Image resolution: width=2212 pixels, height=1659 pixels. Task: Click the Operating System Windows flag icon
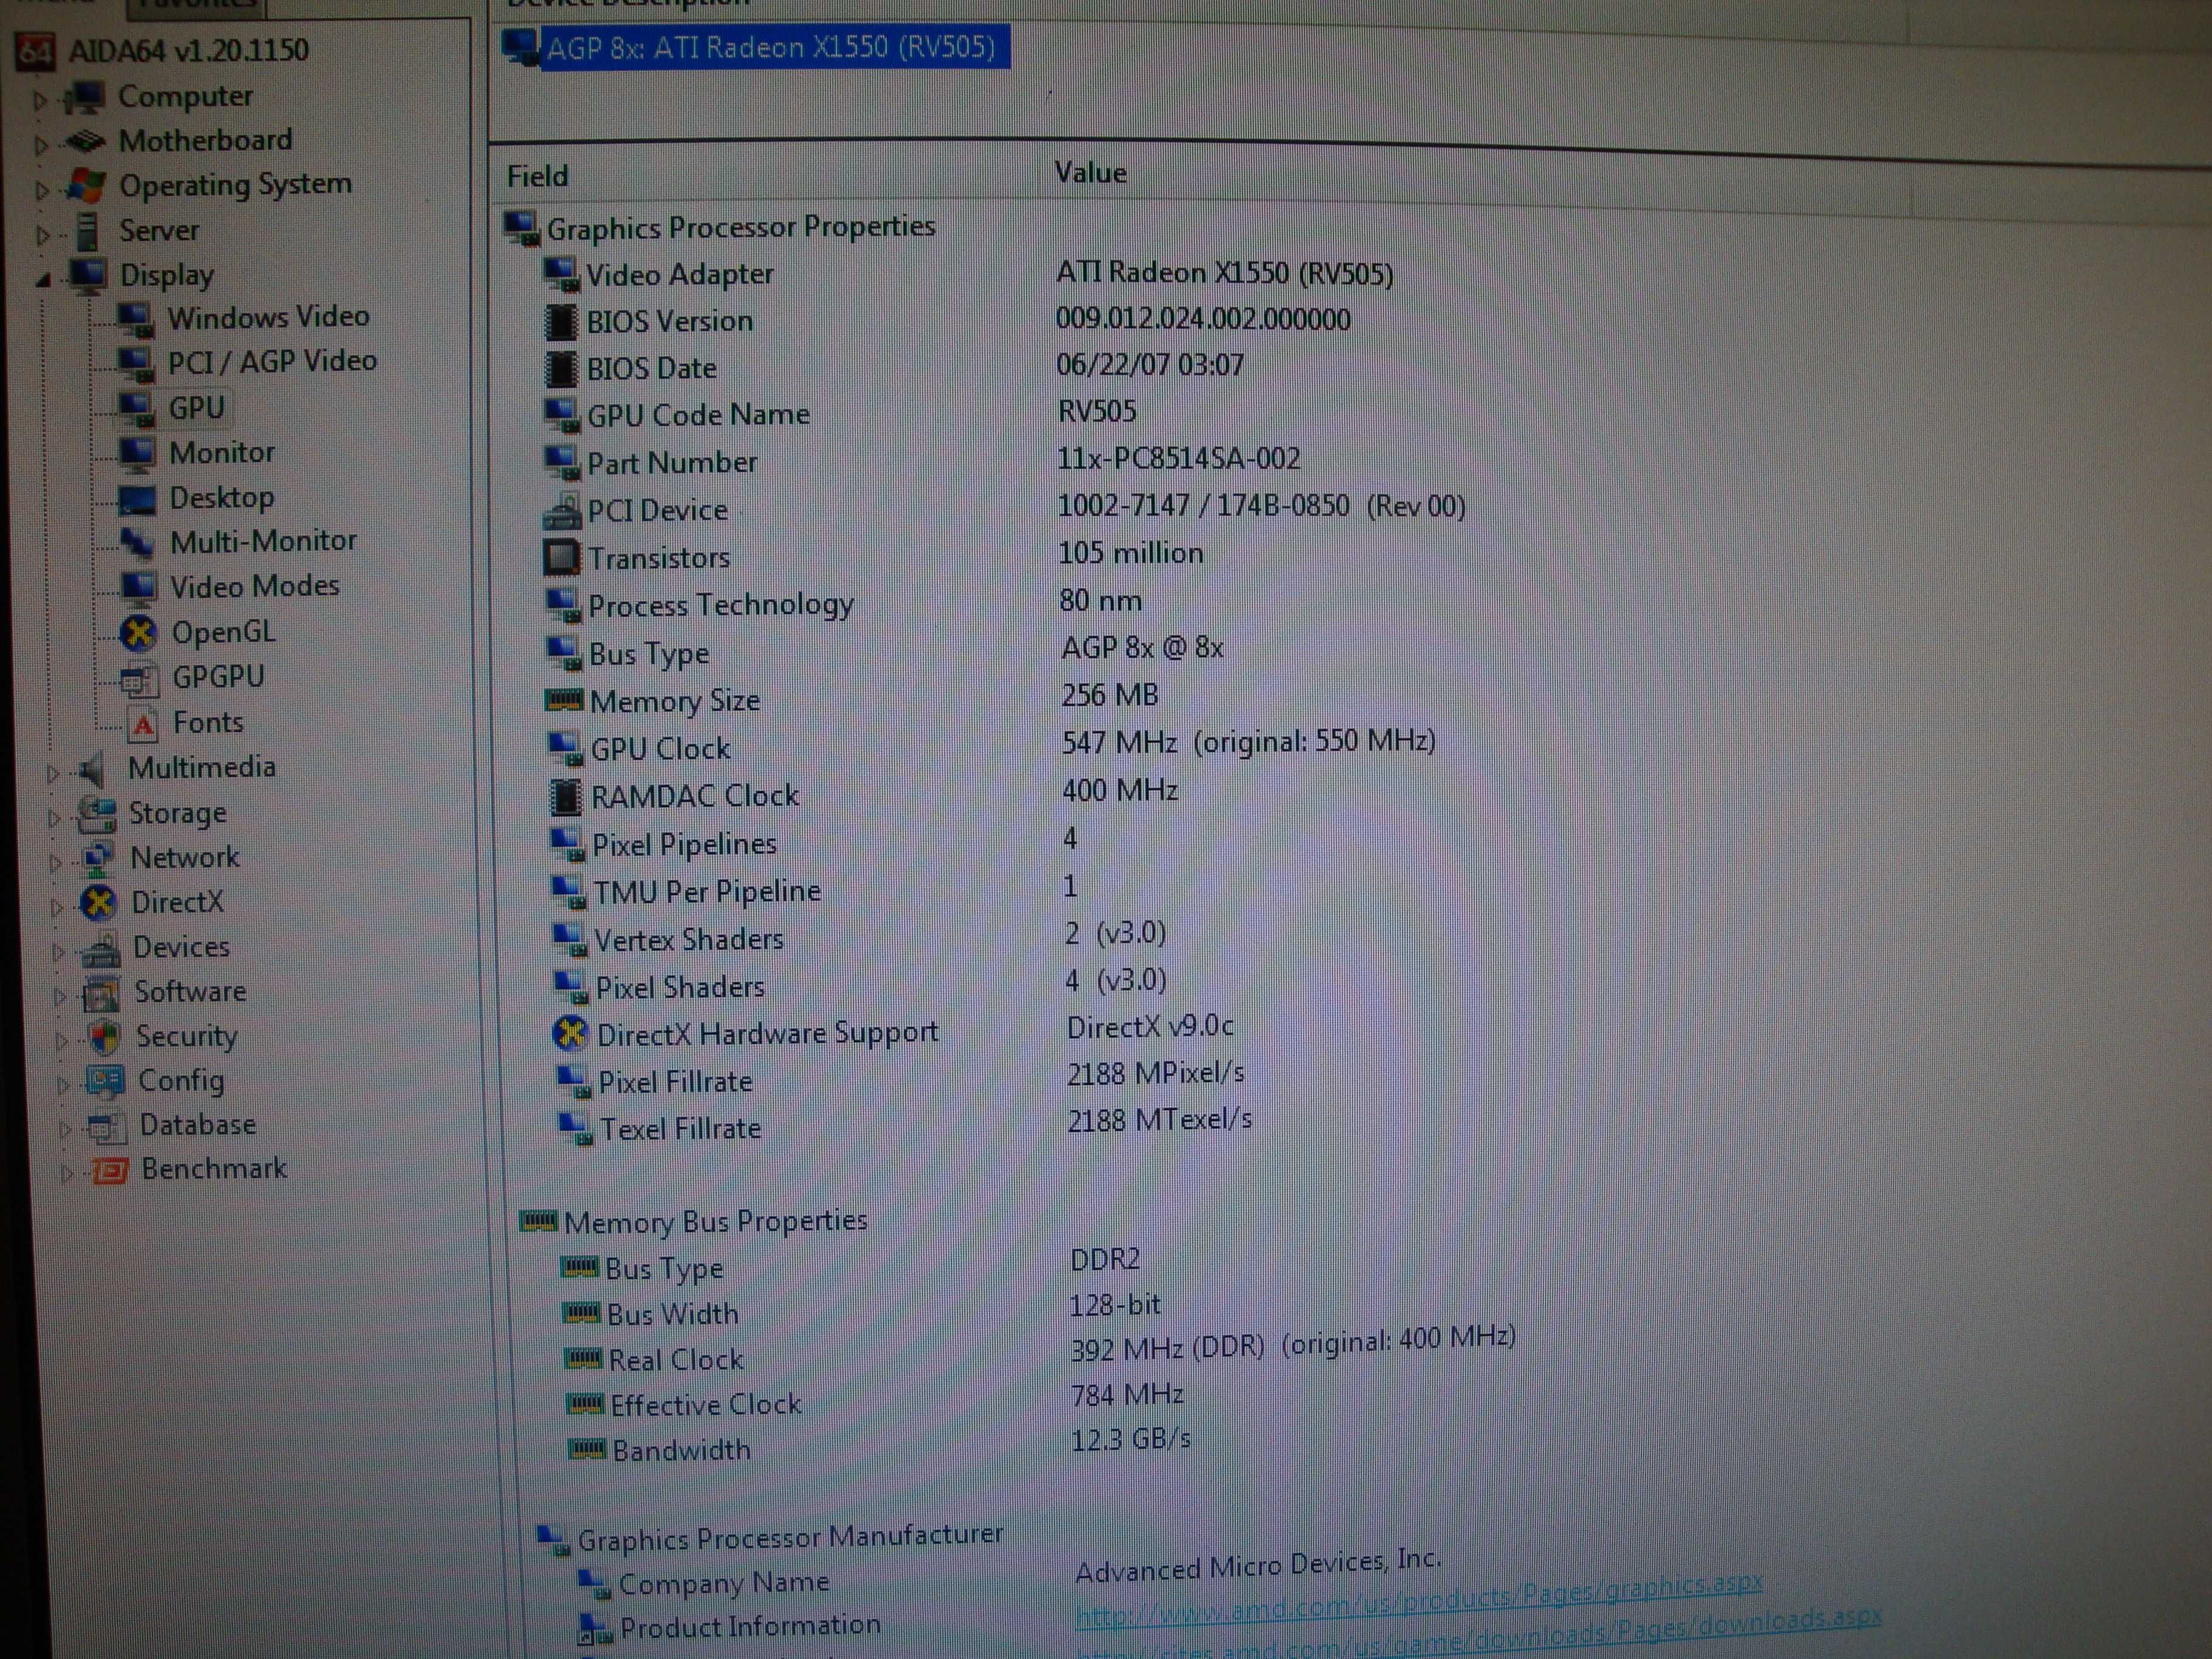[x=86, y=185]
